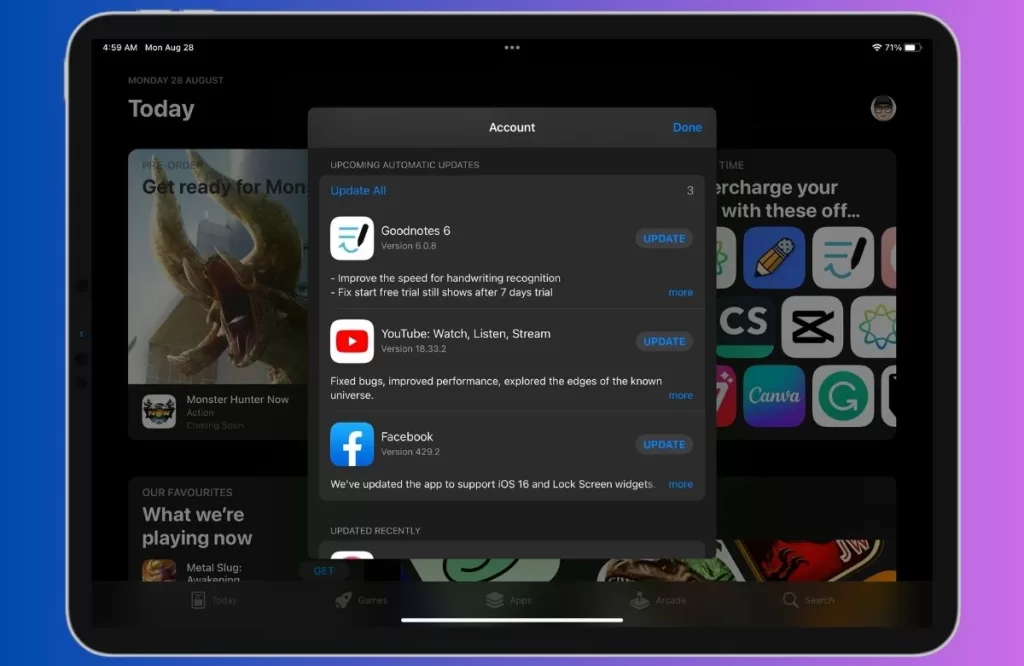Expand YouTube release notes with more

point(680,396)
